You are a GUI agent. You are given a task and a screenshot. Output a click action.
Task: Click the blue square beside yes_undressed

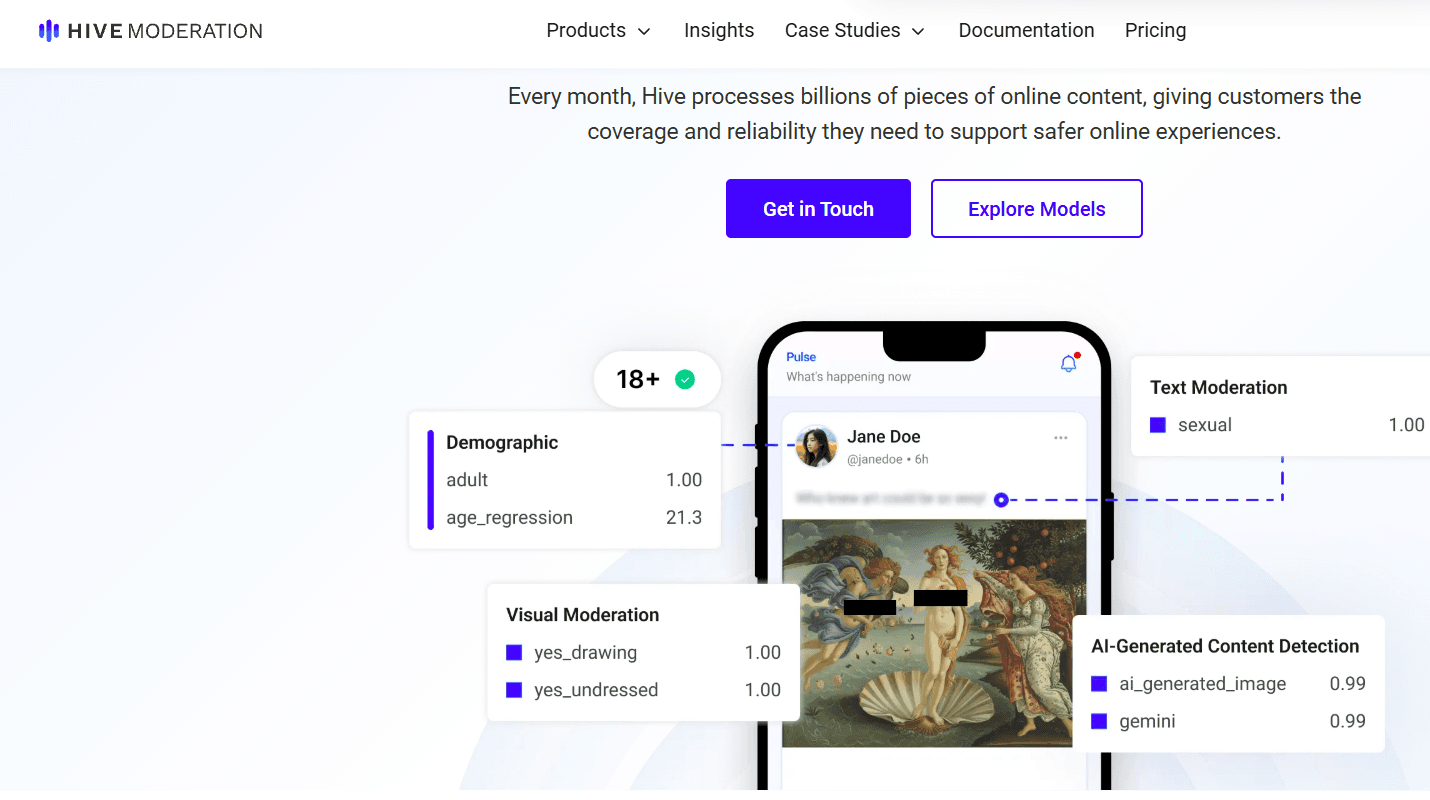(x=514, y=690)
